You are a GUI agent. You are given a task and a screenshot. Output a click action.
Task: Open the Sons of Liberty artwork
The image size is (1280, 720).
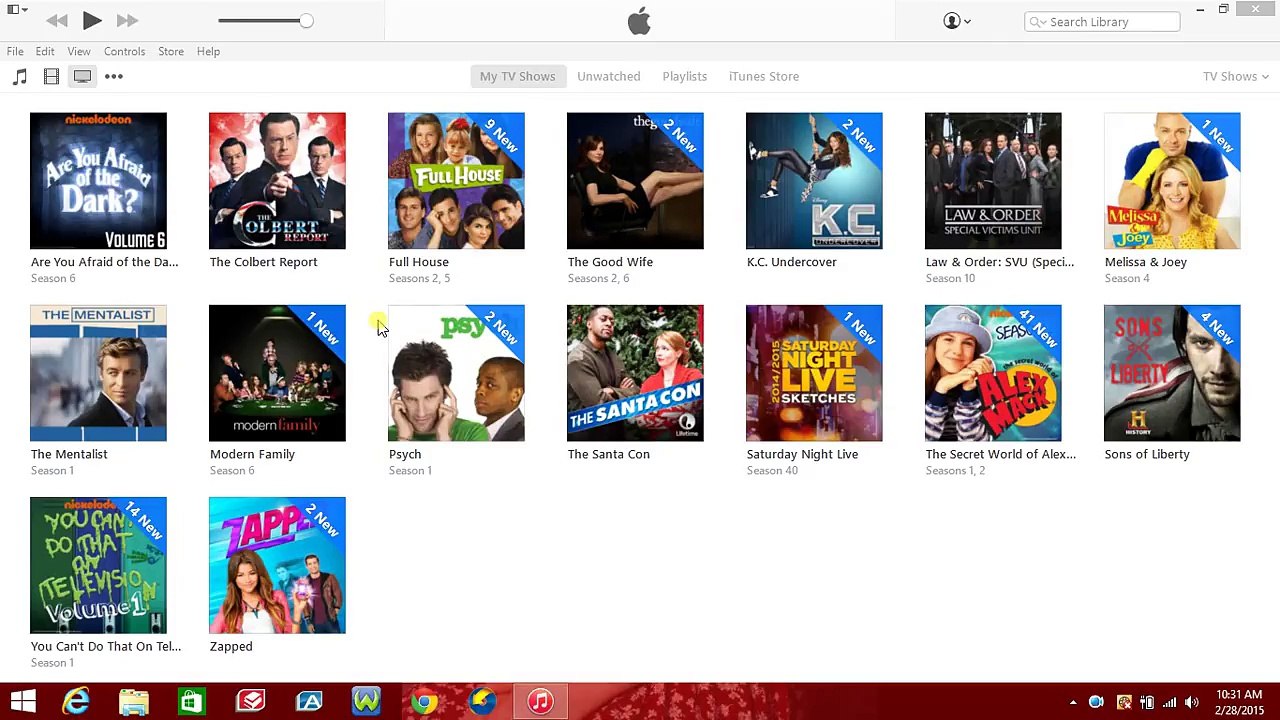1172,373
